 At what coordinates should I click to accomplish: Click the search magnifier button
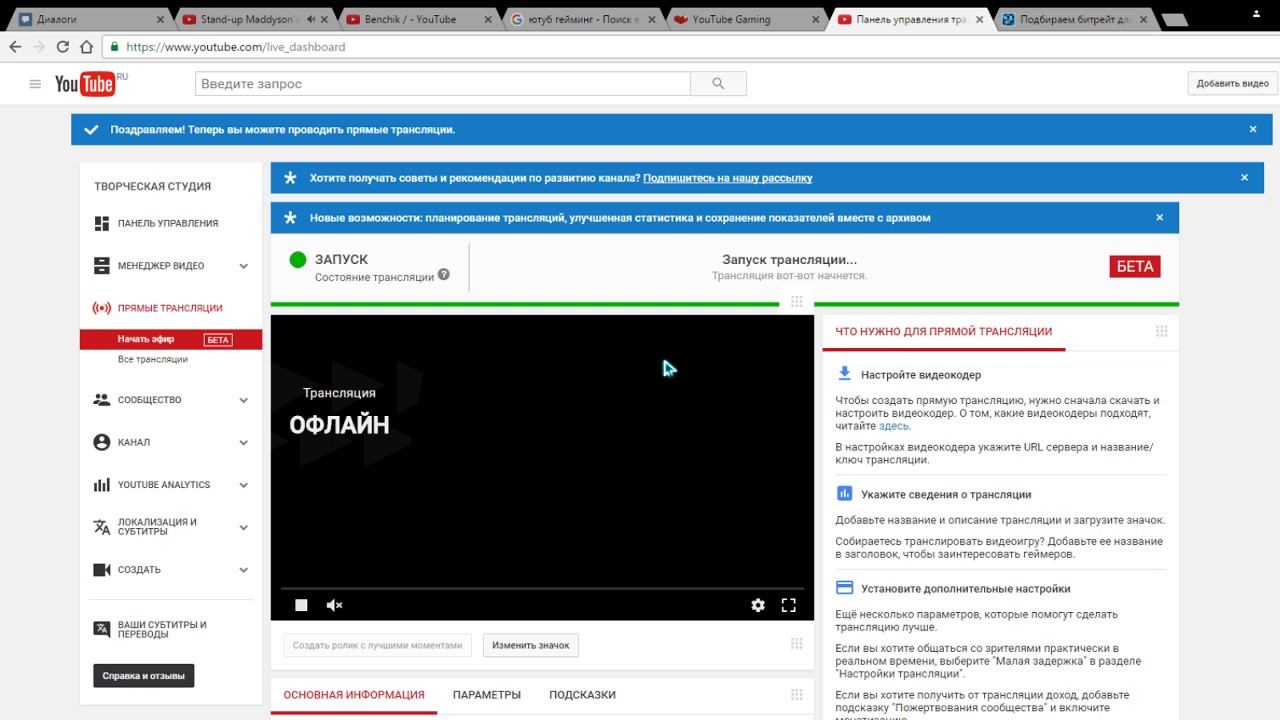click(718, 84)
